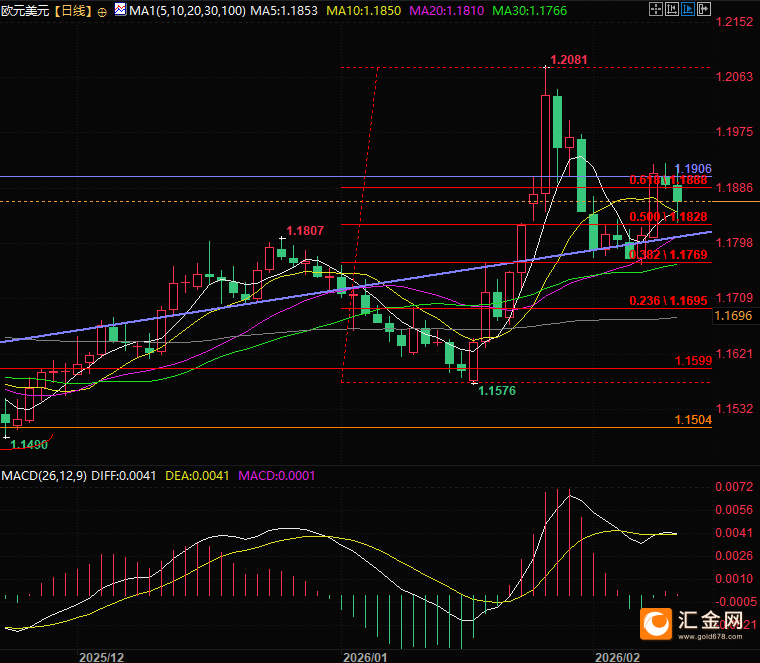Select the 0.382 \ 1.1769 Fibonacci label
The image size is (760, 663).
click(x=668, y=254)
